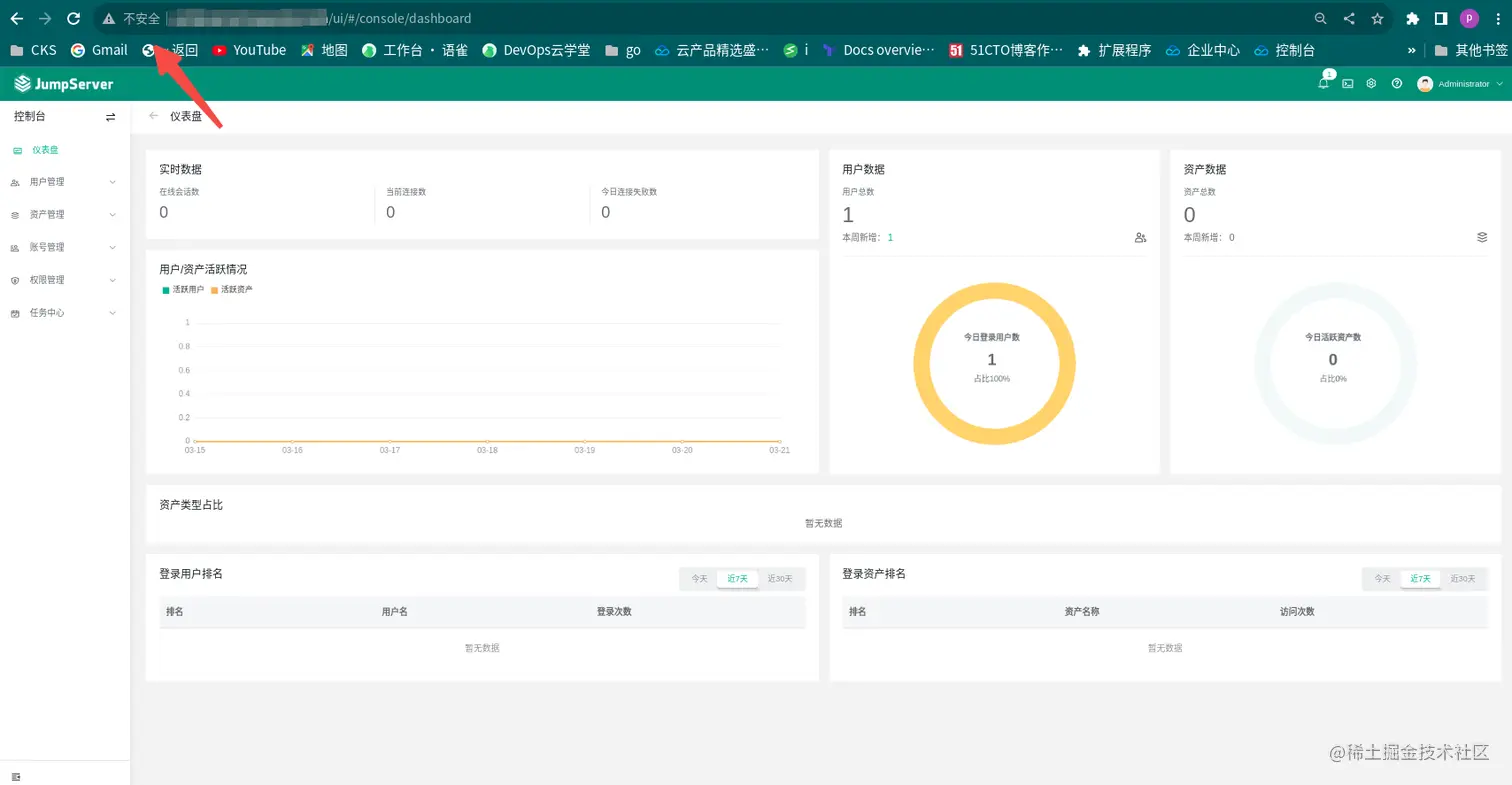Click the share icon in address bar
1512x785 pixels.
tap(1349, 18)
